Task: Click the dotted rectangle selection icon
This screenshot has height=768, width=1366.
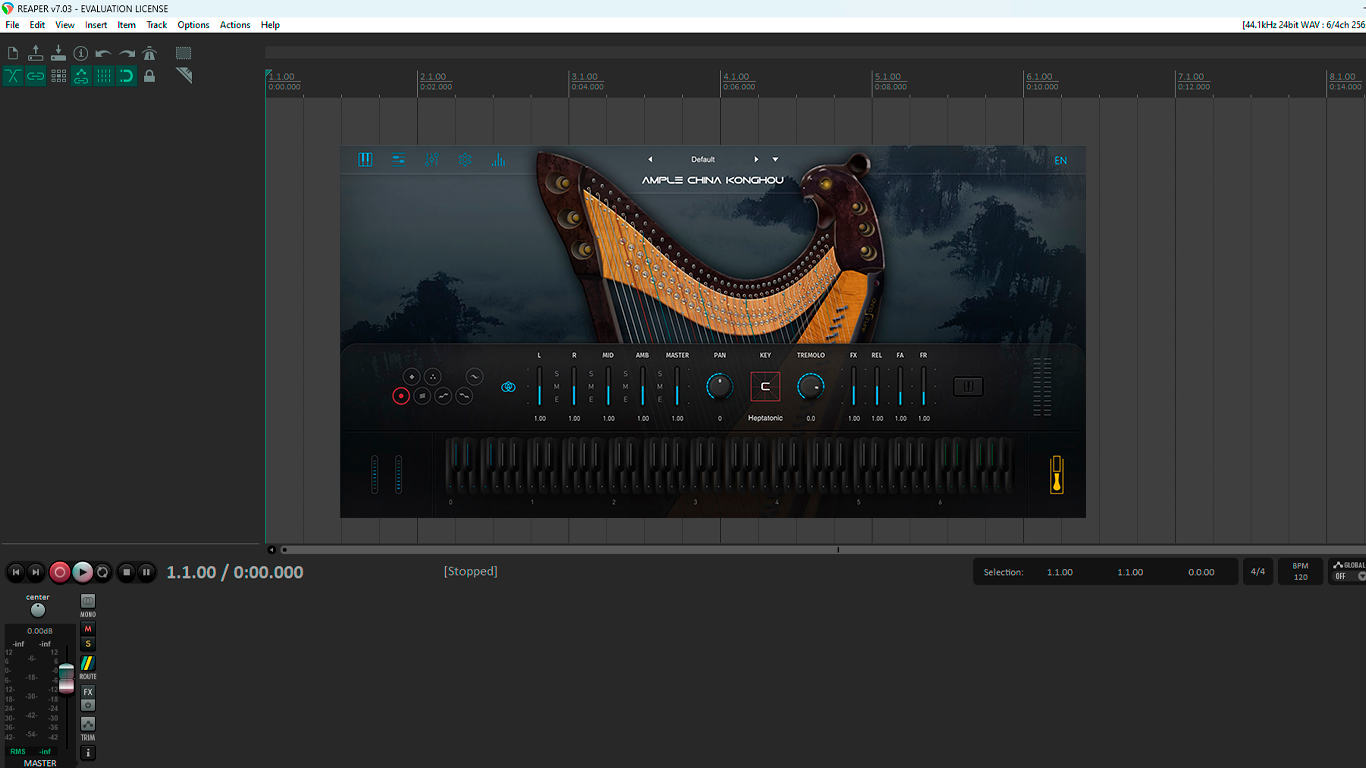Action: [x=184, y=53]
